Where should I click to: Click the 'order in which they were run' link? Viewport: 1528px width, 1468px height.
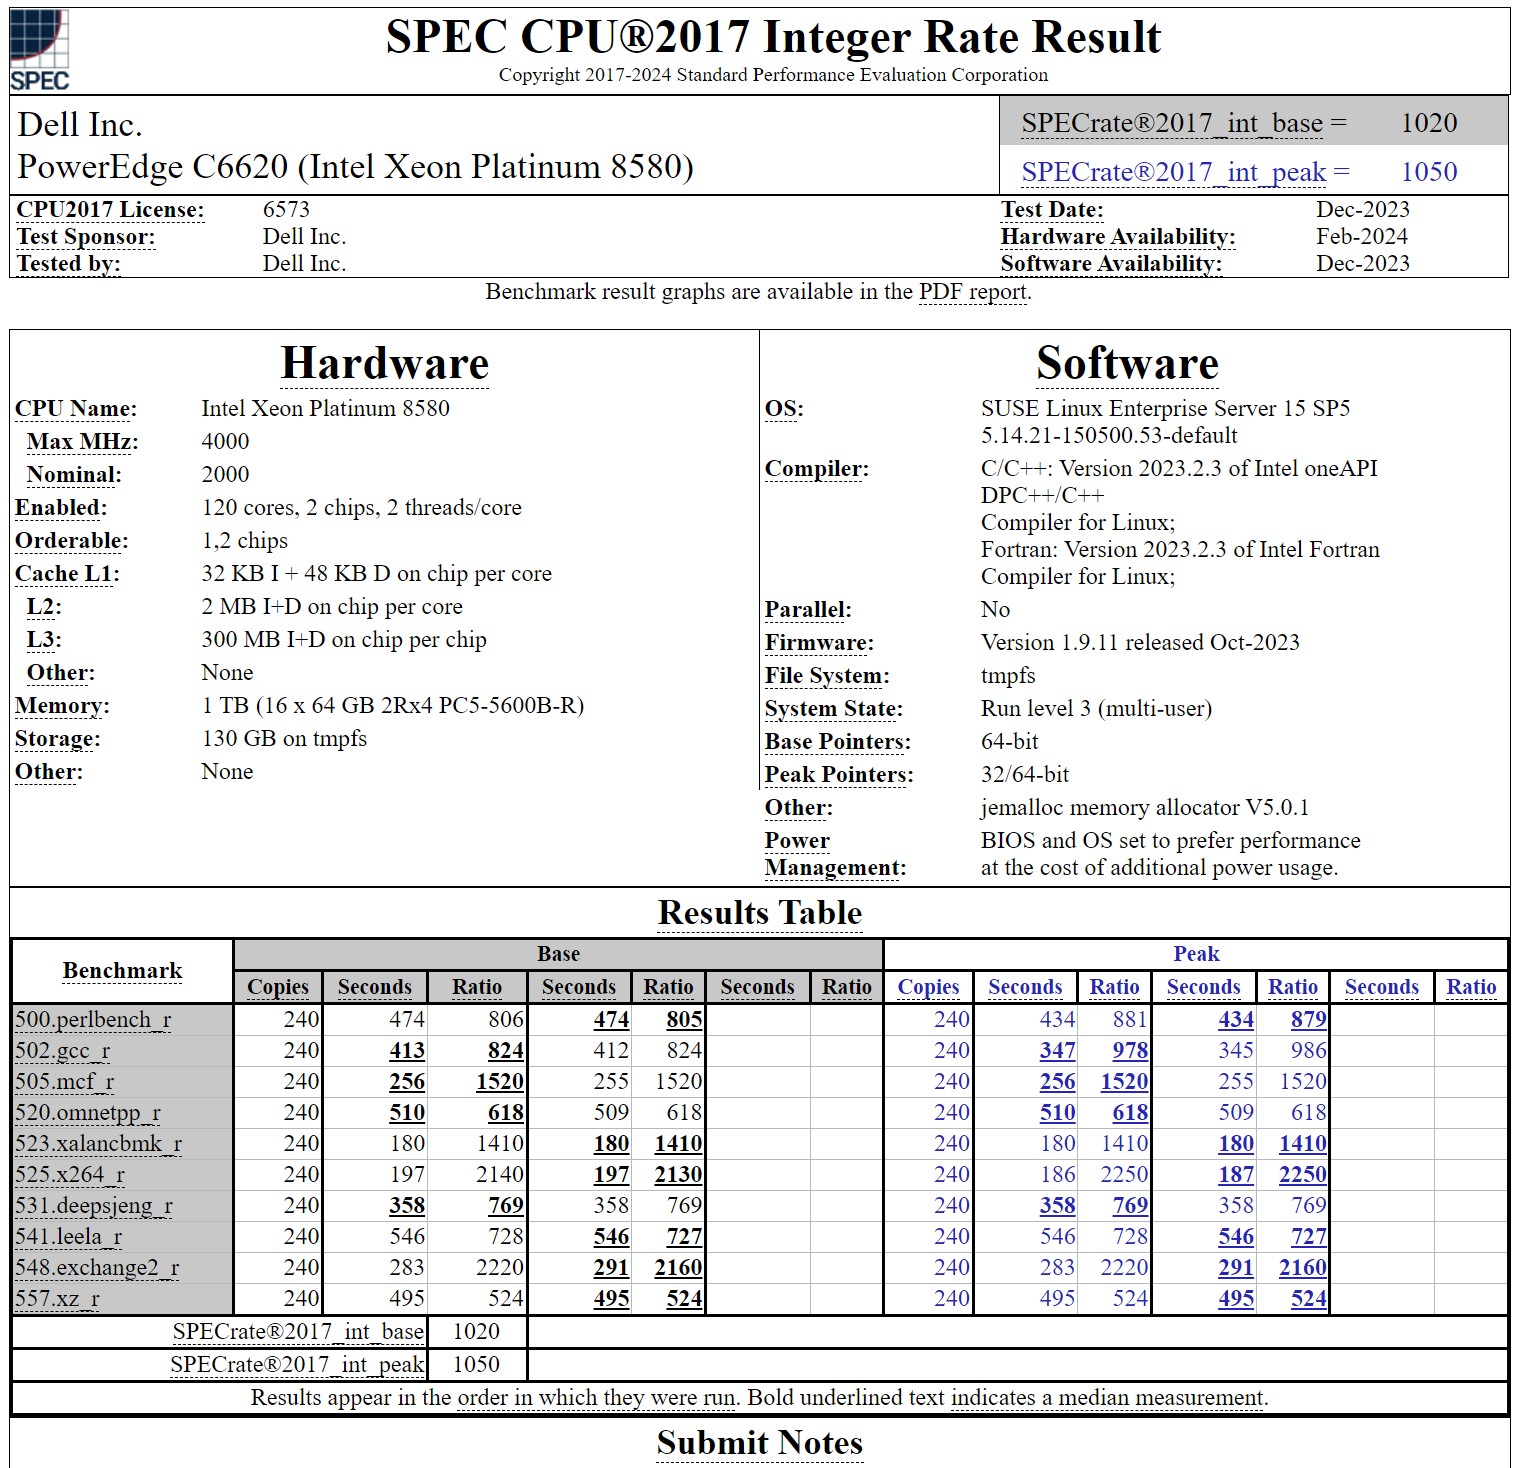(596, 1398)
